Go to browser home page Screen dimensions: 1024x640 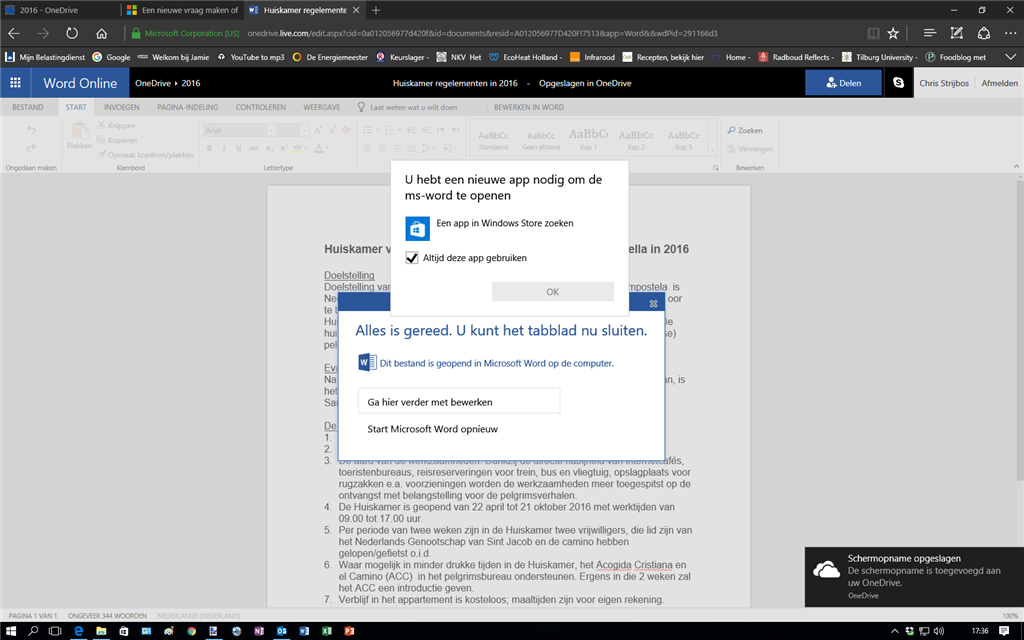click(101, 33)
